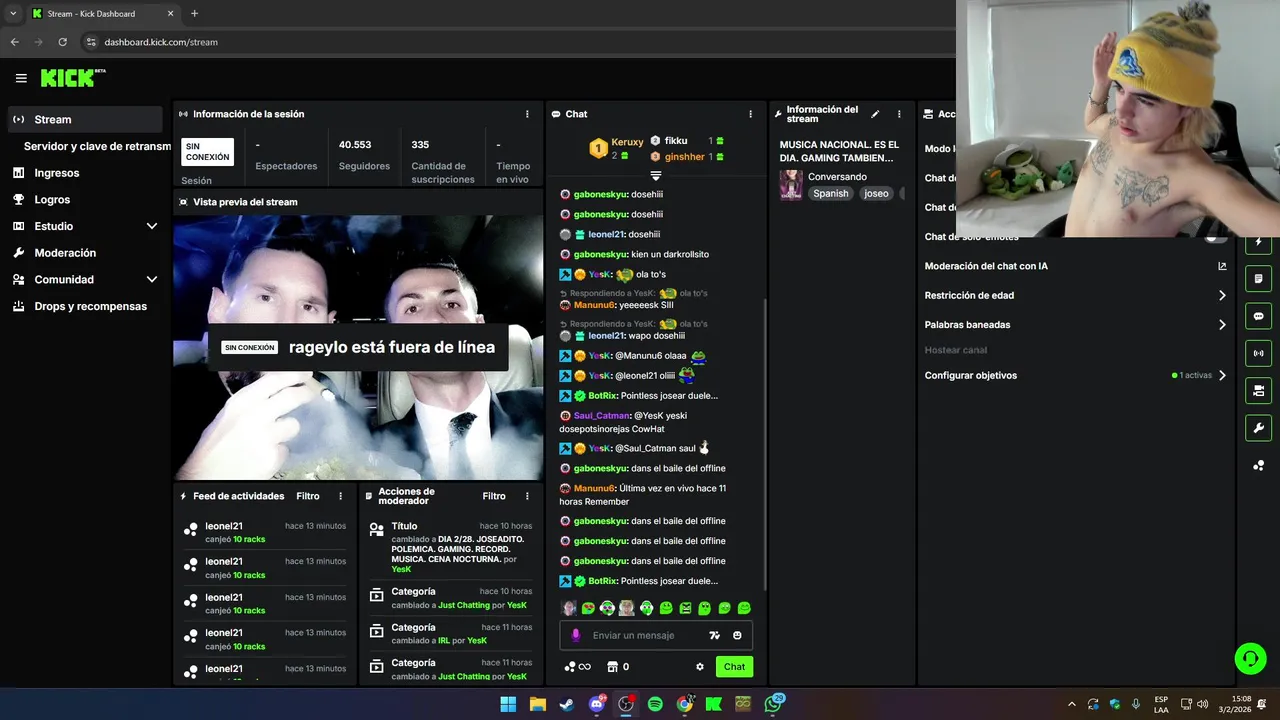Open Filtro in Feed de actividades

[308, 496]
